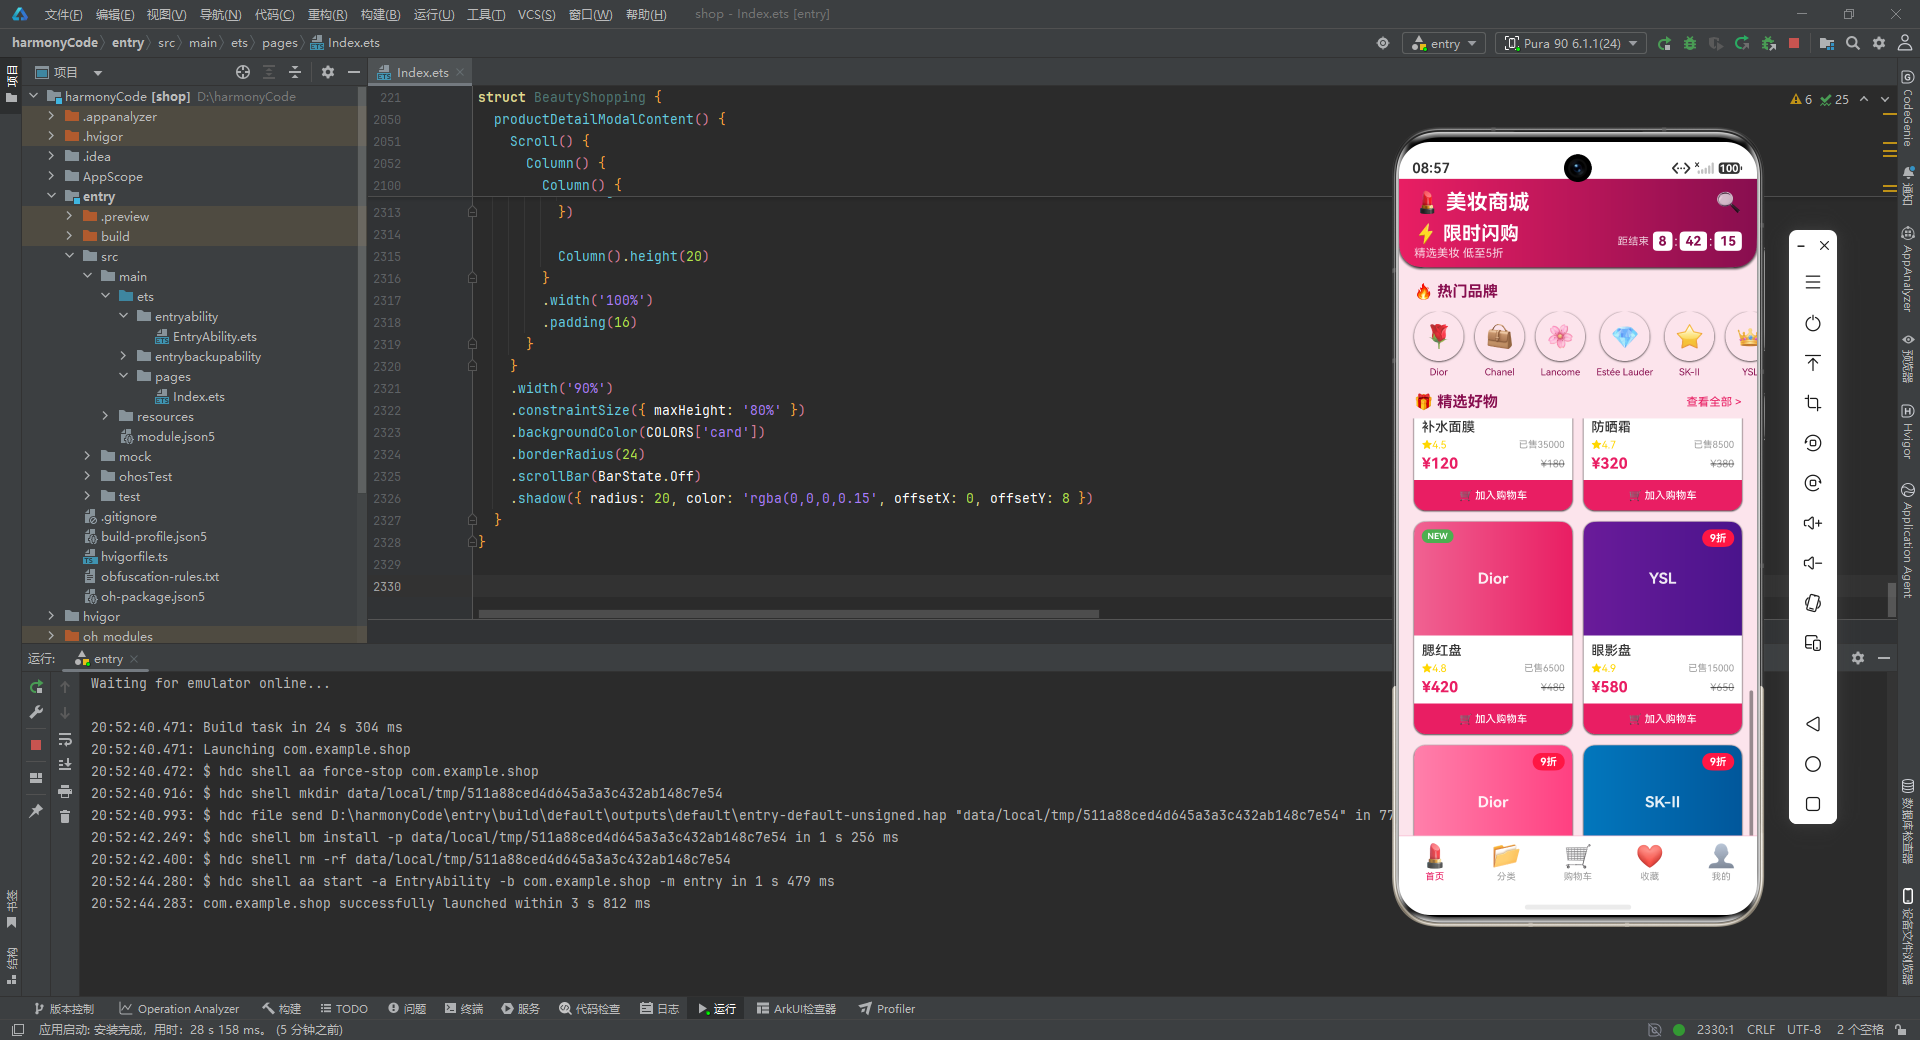This screenshot has height=1040, width=1920.
Task: Start debugging with the green bug icon
Action: [x=1690, y=44]
